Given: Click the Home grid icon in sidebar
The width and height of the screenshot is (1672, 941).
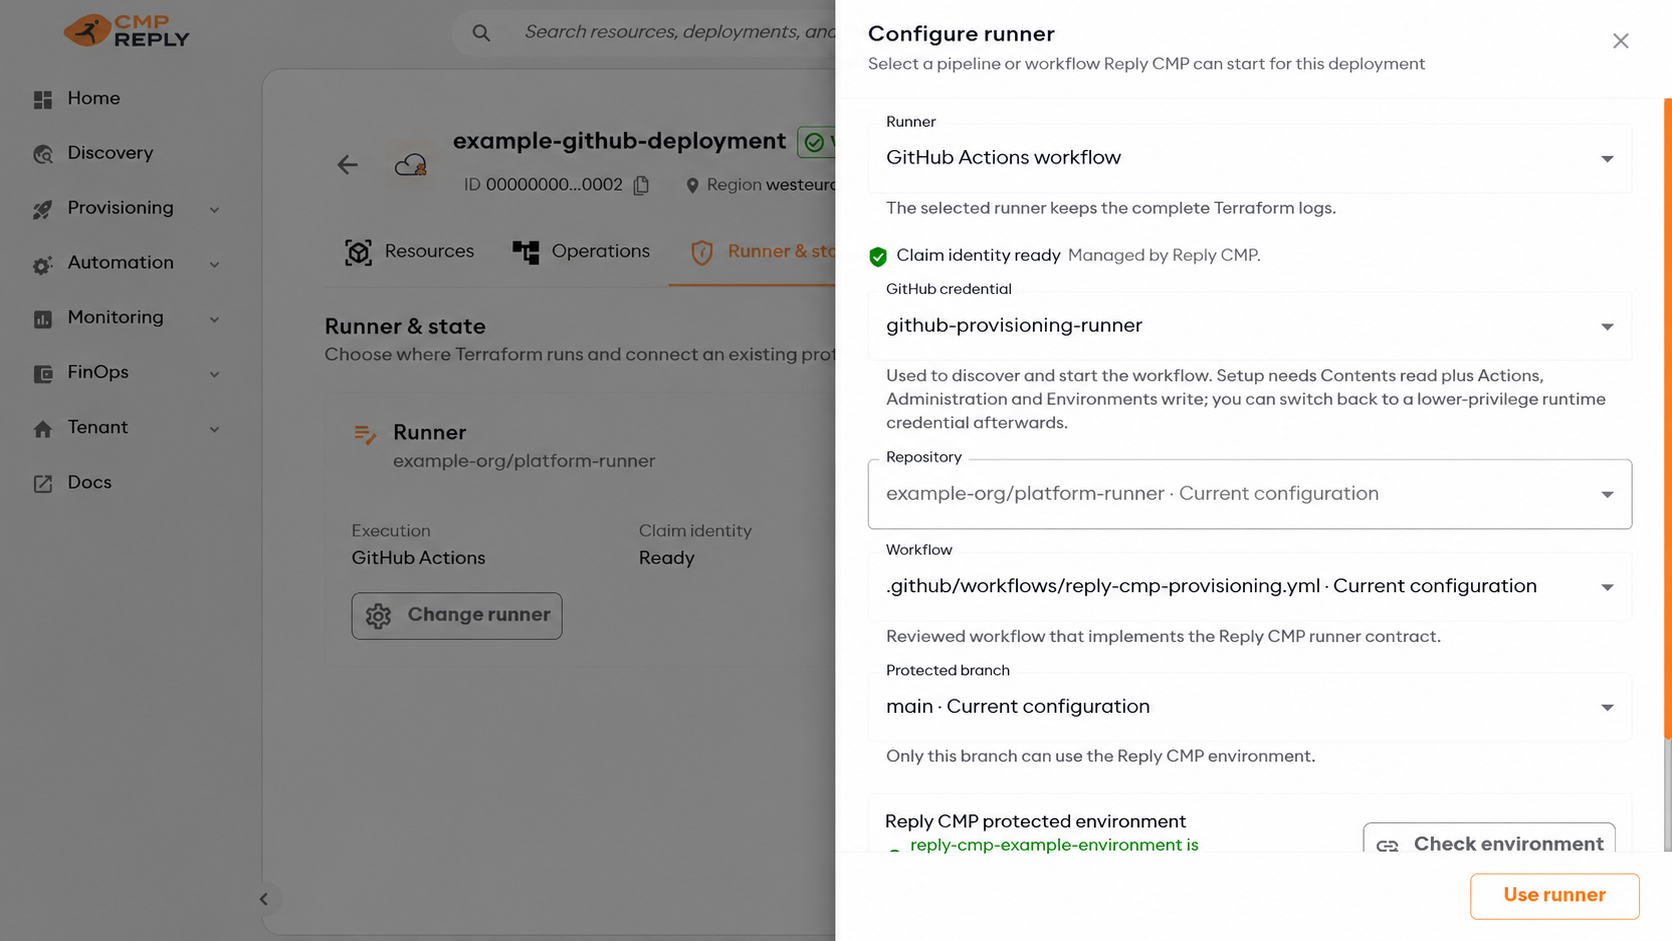Looking at the screenshot, I should pyautogui.click(x=43, y=99).
